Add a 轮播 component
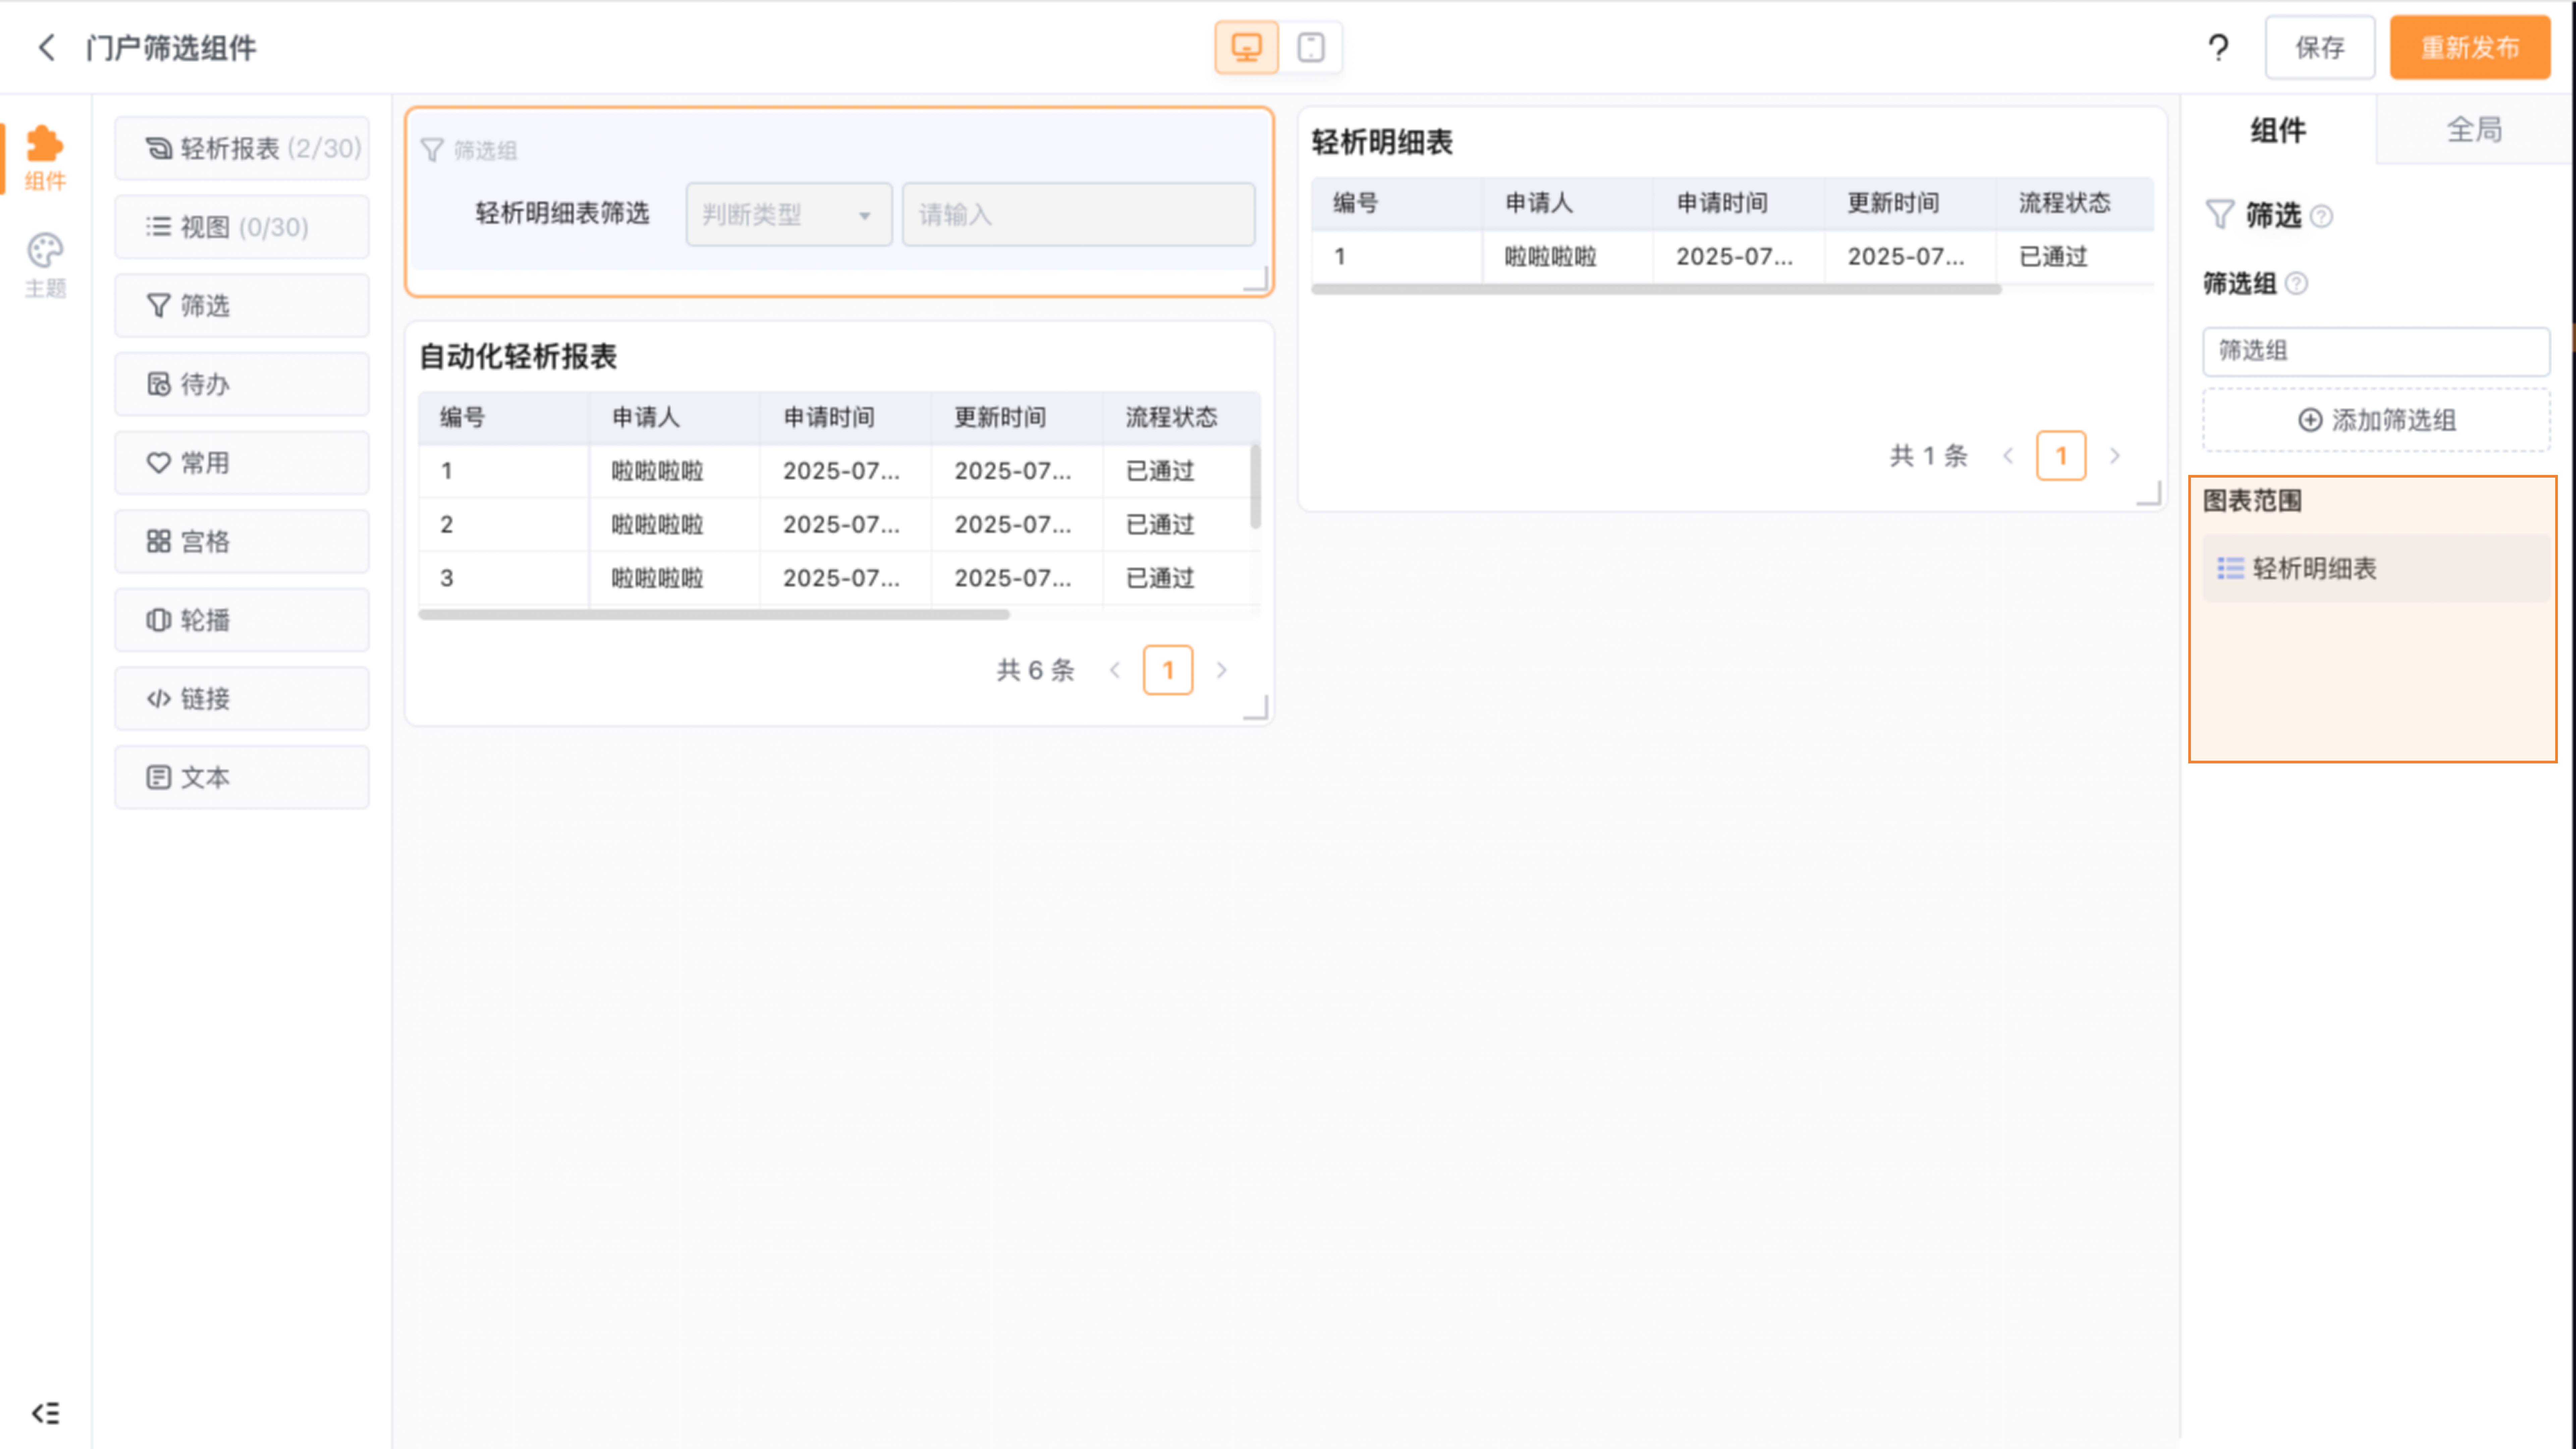The height and width of the screenshot is (1449, 2576). pos(242,620)
